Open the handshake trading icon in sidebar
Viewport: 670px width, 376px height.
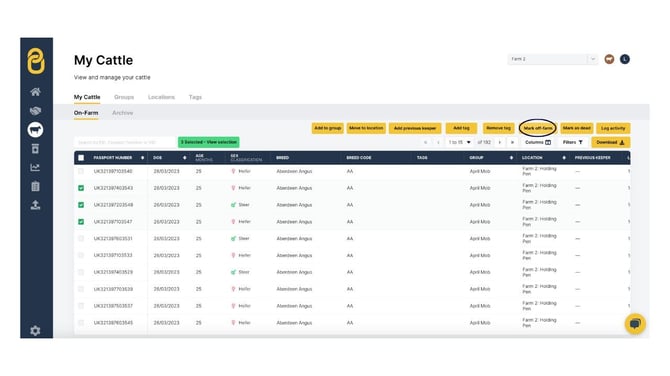(x=35, y=111)
